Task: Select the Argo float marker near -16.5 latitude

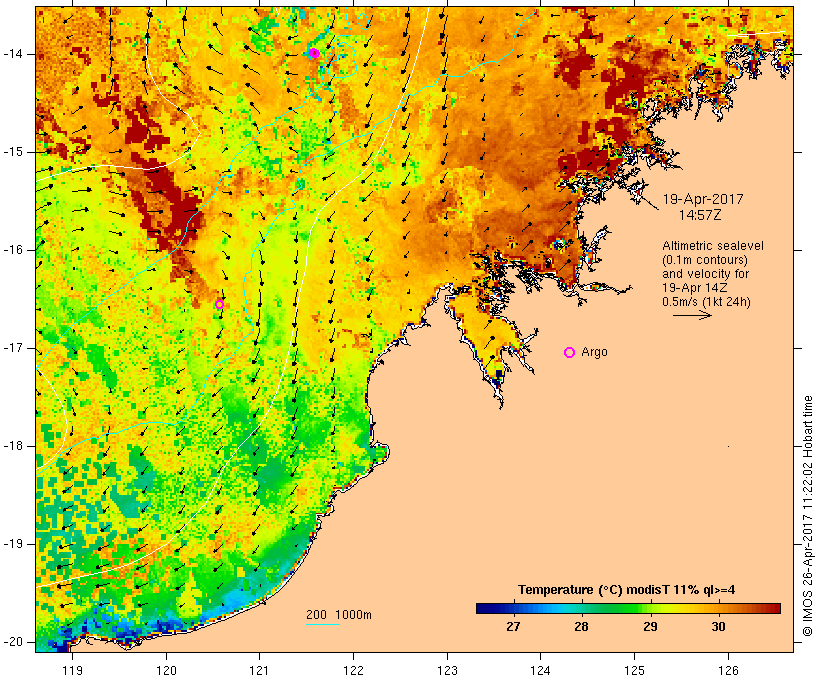Action: coord(219,304)
